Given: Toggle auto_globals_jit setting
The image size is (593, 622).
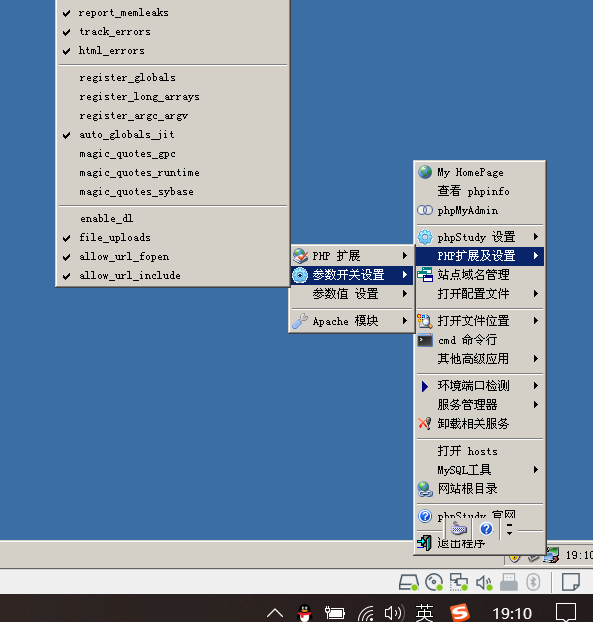Looking at the screenshot, I should 172,135.
